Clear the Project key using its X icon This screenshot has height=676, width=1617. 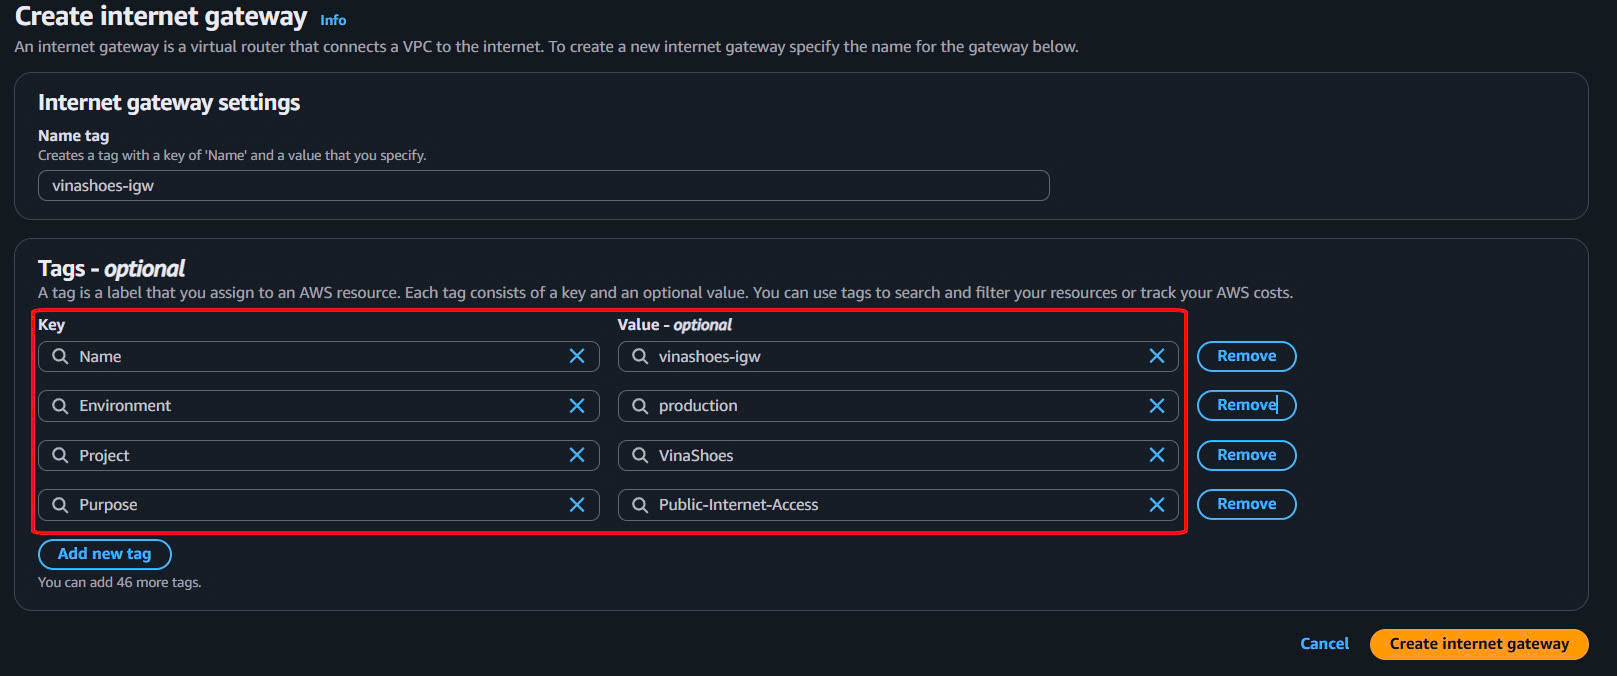[x=577, y=455]
